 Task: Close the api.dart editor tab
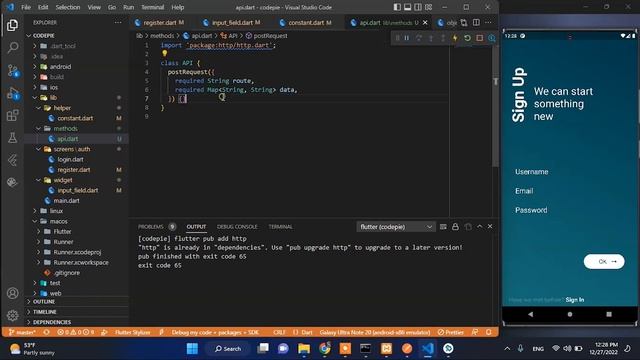click(x=425, y=22)
